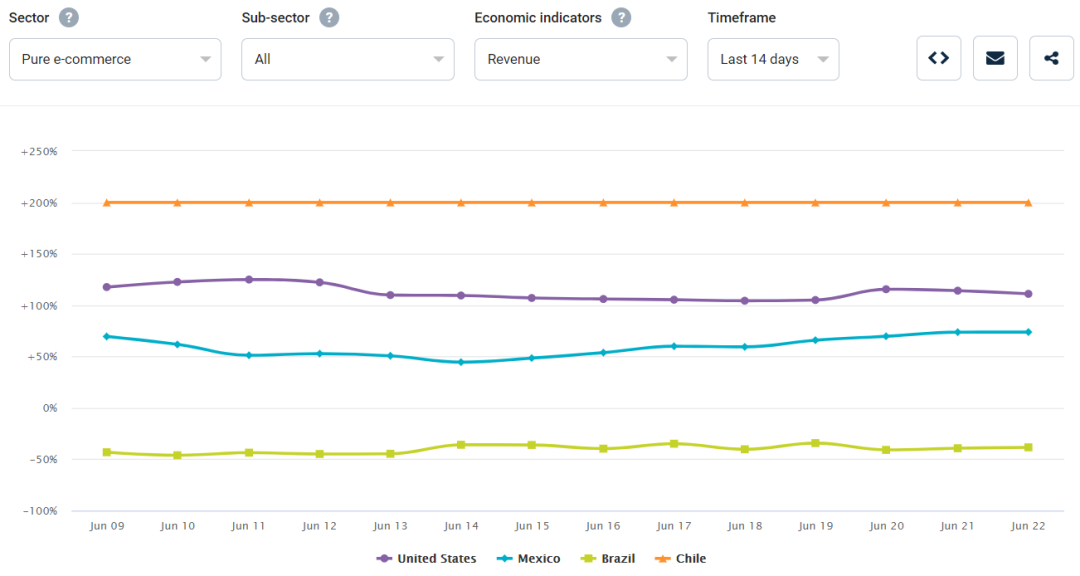The height and width of the screenshot is (576, 1080).
Task: Click the Mexico data point on Jun 14
Action: coord(461,362)
